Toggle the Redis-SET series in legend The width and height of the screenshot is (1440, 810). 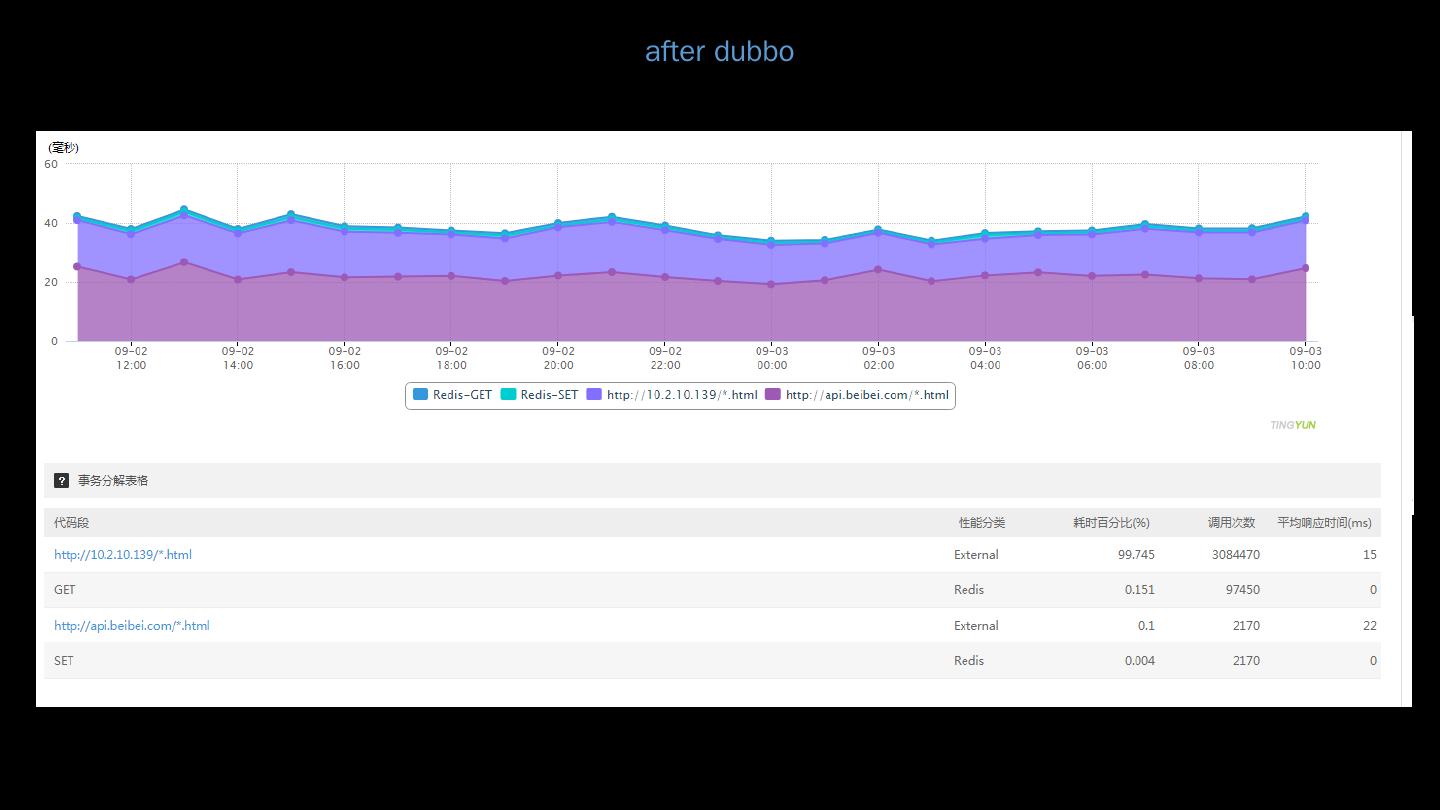[x=539, y=395]
